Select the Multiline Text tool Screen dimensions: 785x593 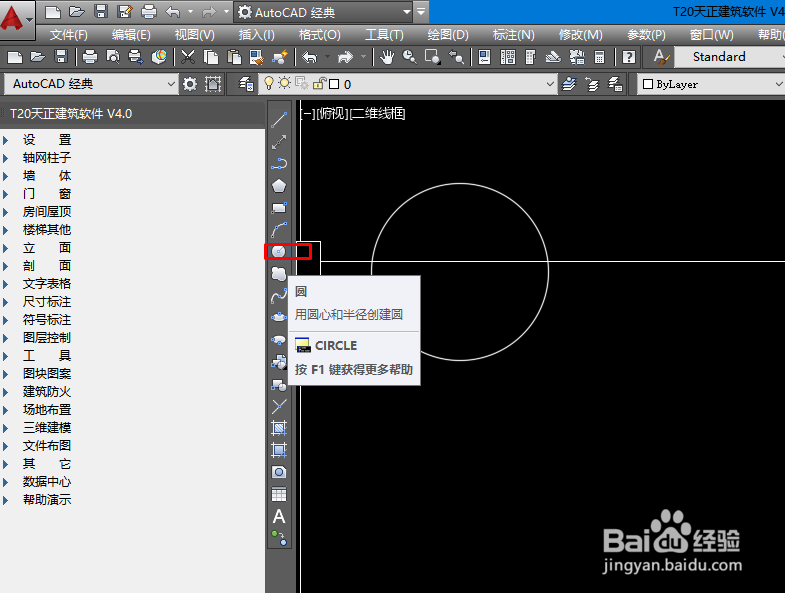(x=279, y=516)
